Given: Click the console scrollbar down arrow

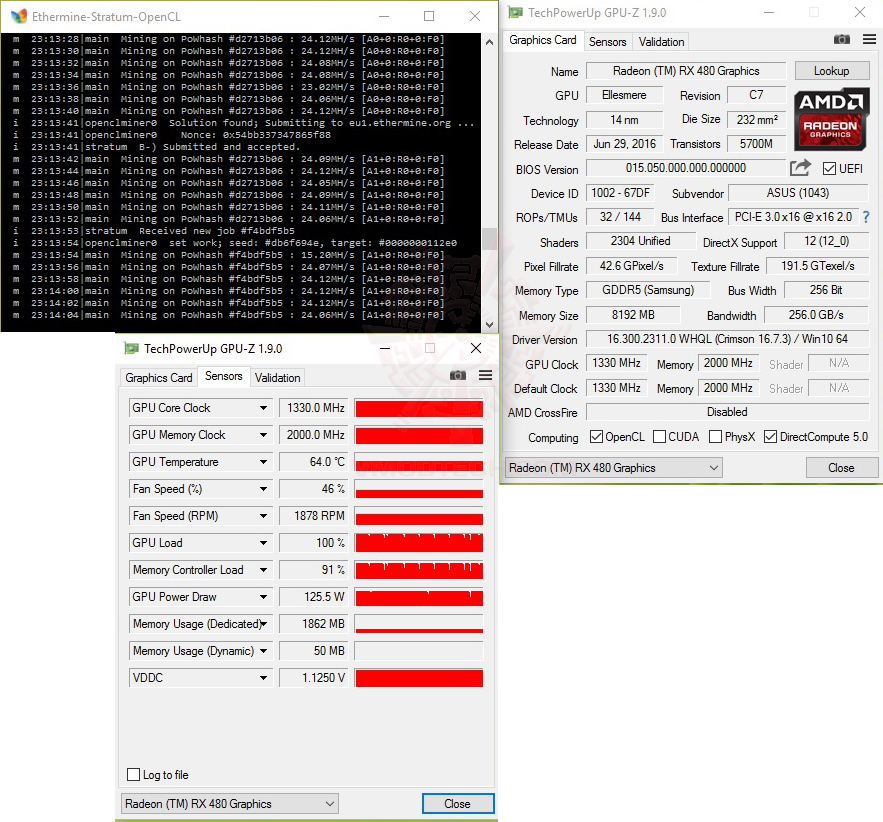Looking at the screenshot, I should pos(489,324).
